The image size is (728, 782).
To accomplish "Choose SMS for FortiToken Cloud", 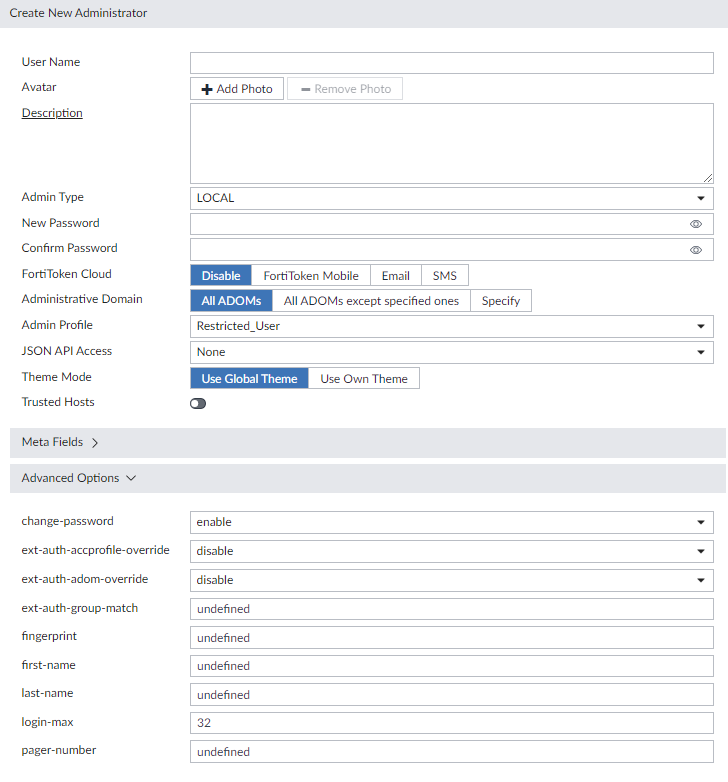I will (x=444, y=276).
